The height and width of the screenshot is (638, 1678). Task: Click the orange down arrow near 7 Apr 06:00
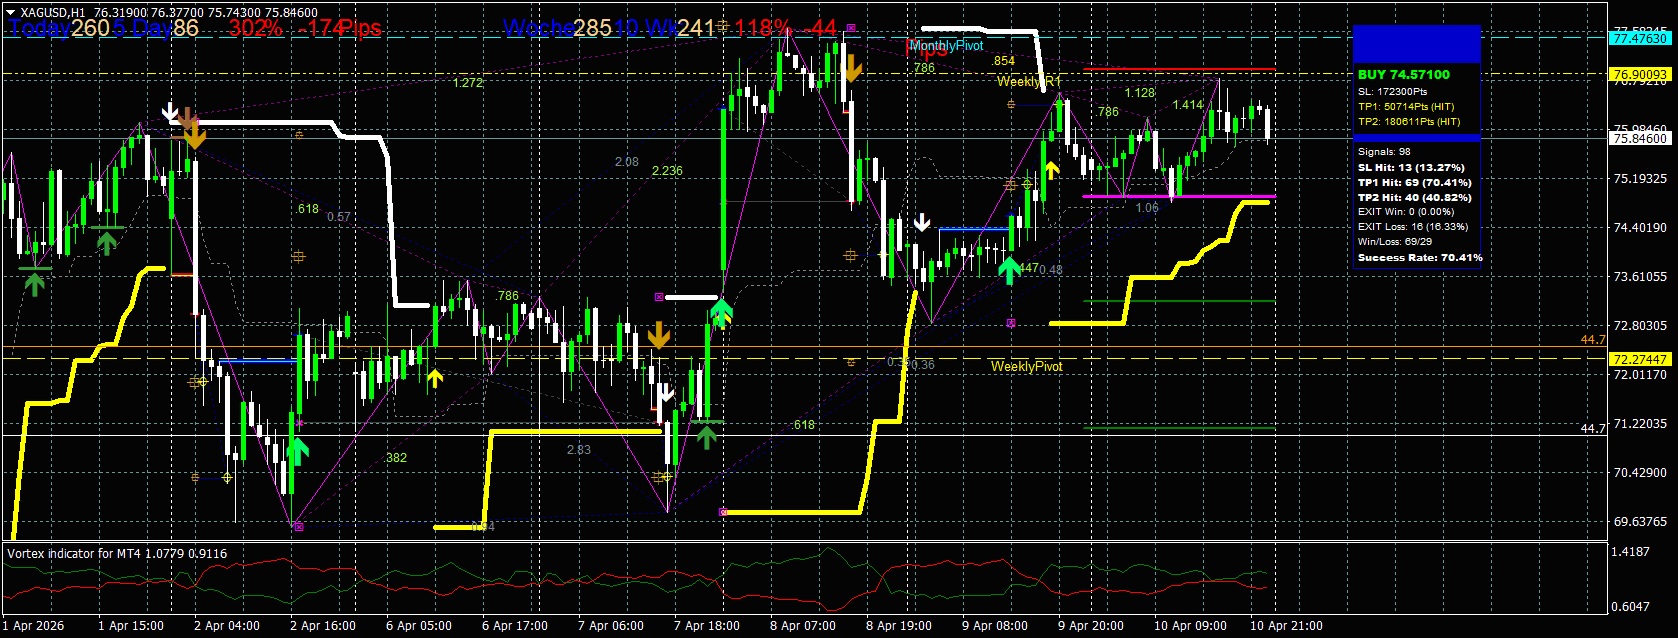click(658, 335)
